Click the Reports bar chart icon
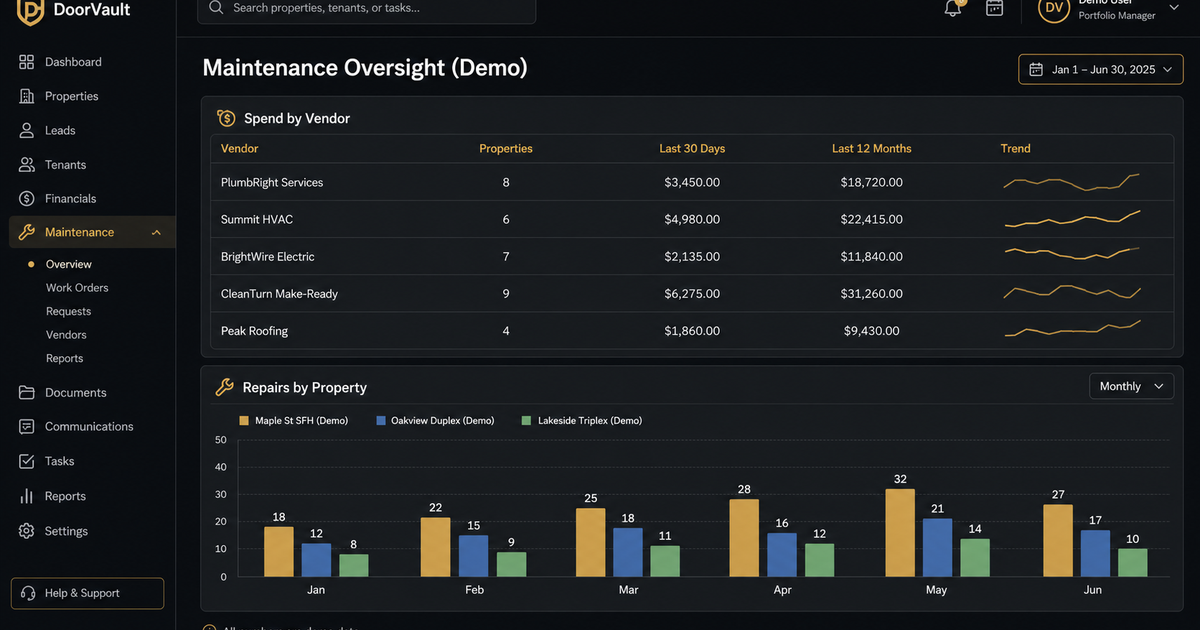This screenshot has height=630, width=1200. 27,496
